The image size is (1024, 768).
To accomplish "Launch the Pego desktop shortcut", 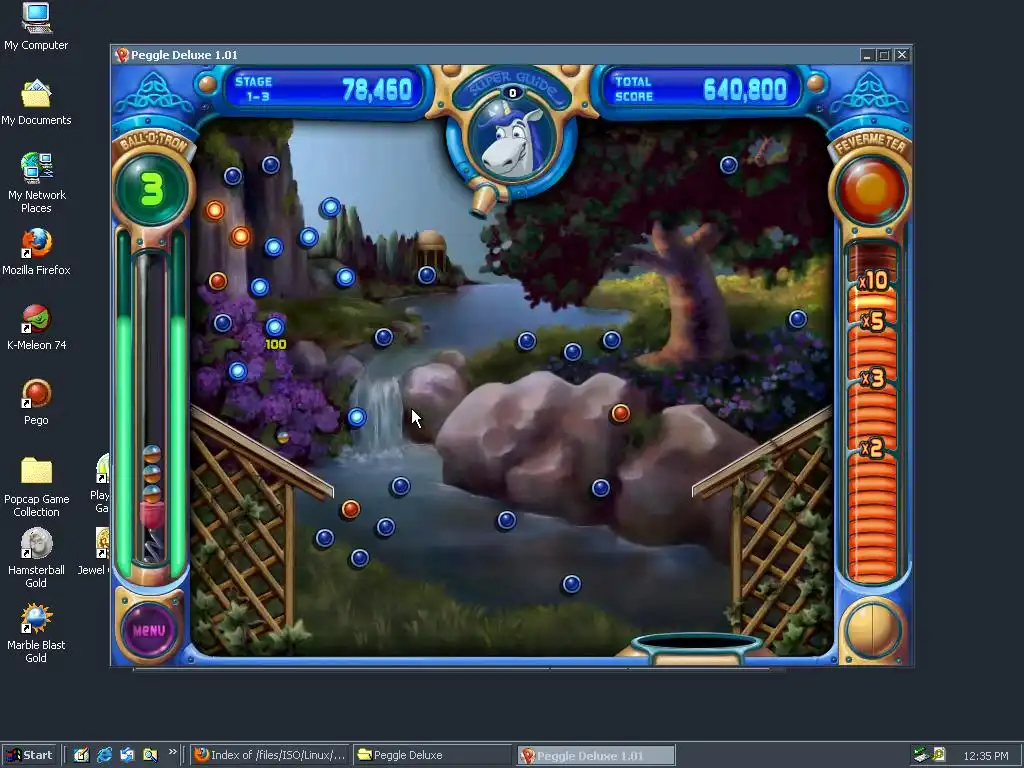I will coord(36,402).
